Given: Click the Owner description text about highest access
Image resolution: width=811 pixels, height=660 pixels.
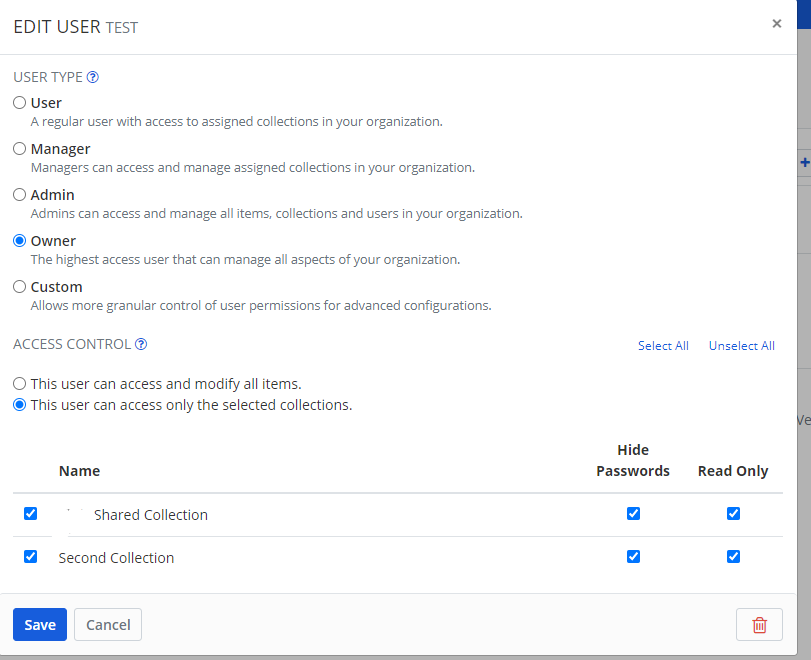Looking at the screenshot, I should coord(245,259).
